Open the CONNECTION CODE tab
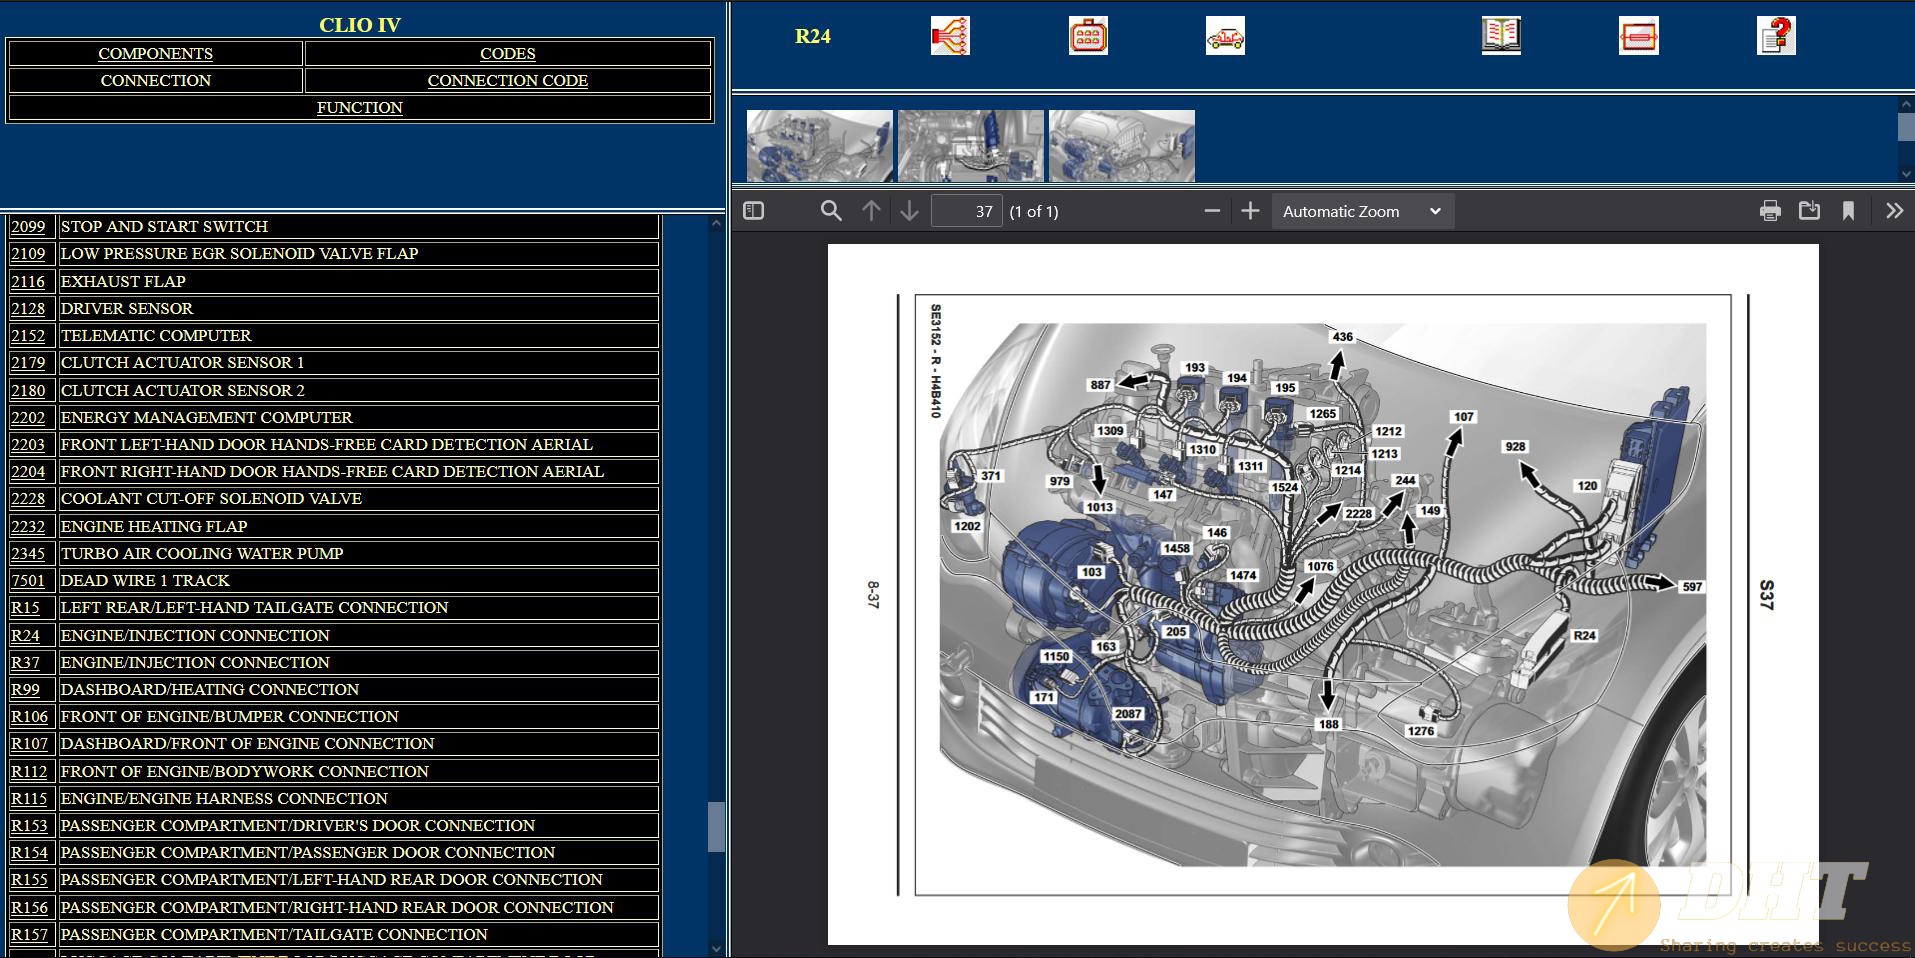 tap(508, 80)
